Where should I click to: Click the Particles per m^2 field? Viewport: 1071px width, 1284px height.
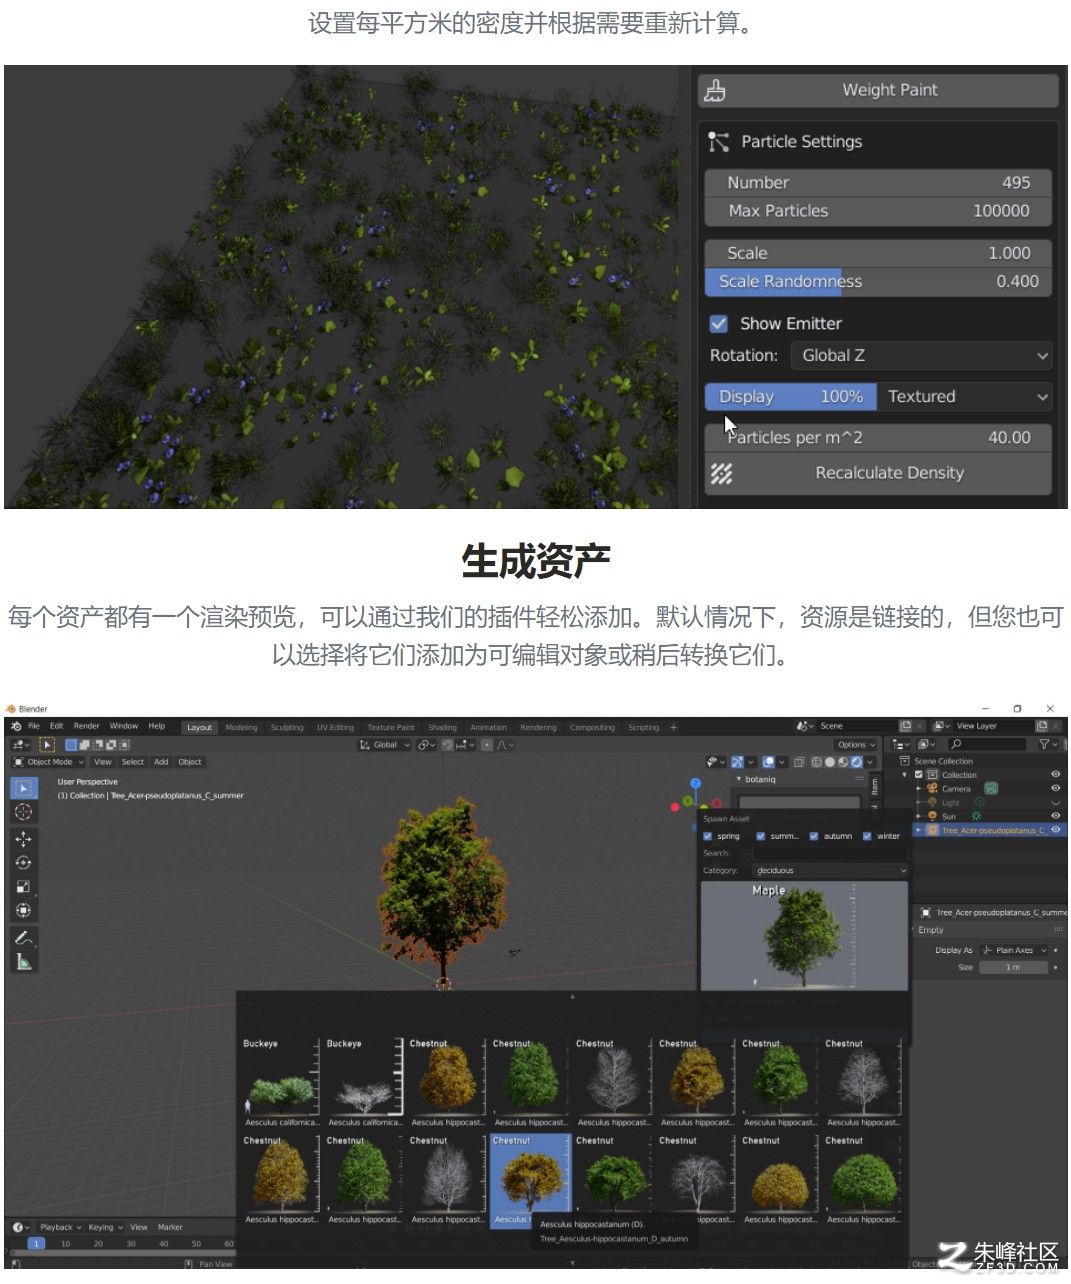click(x=878, y=437)
